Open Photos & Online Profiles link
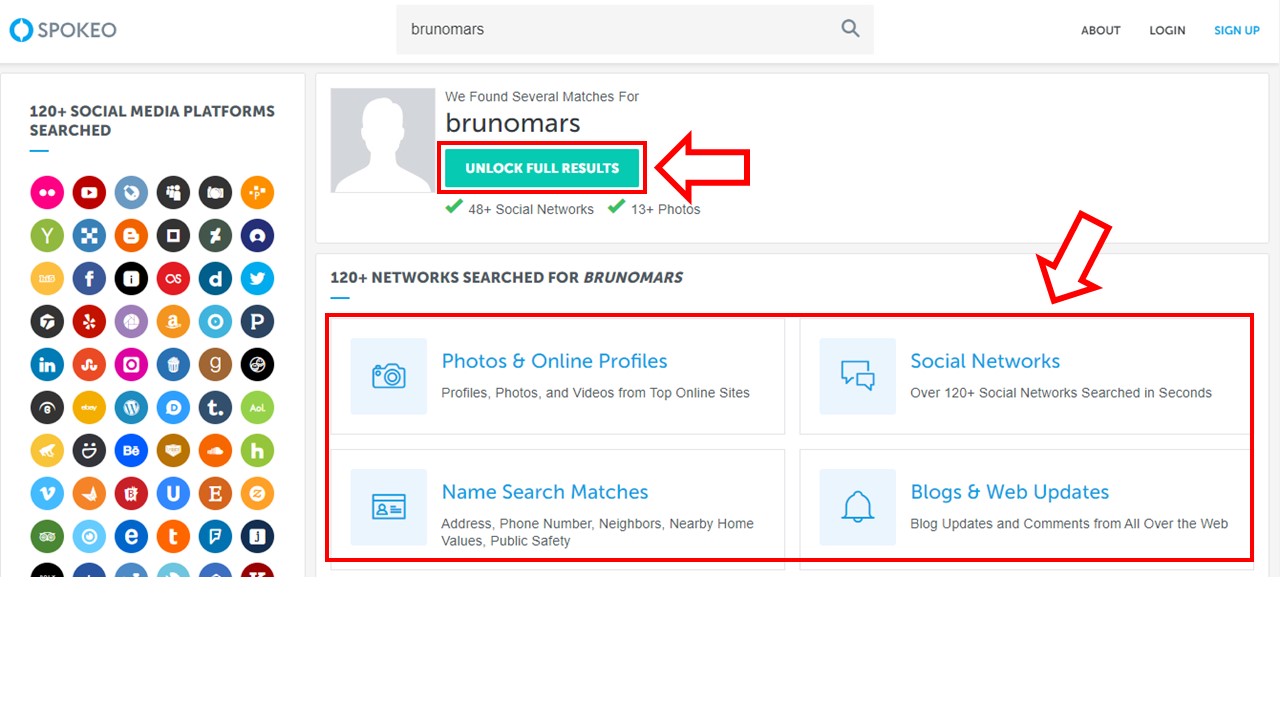 click(554, 361)
